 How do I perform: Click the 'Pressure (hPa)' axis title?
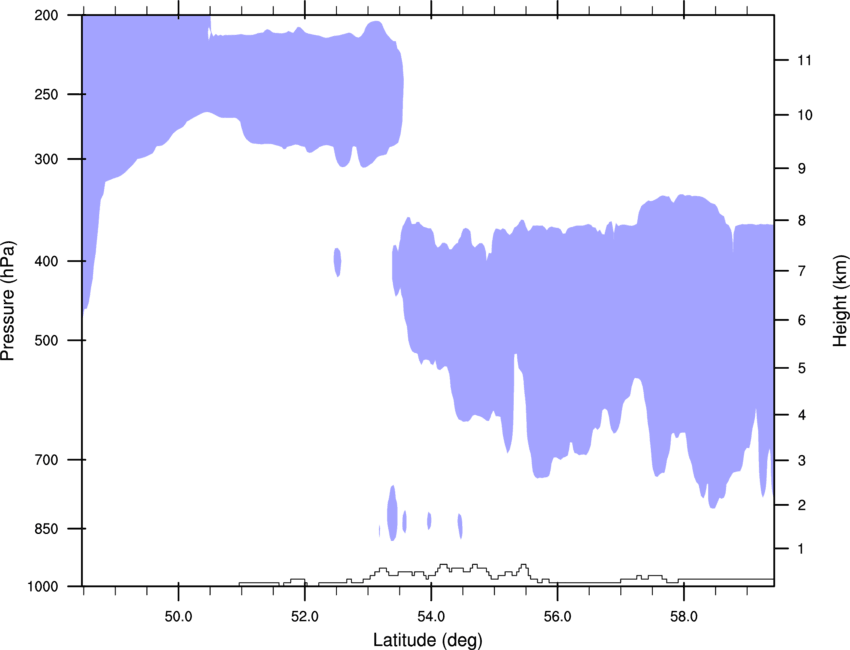click(x=8, y=301)
